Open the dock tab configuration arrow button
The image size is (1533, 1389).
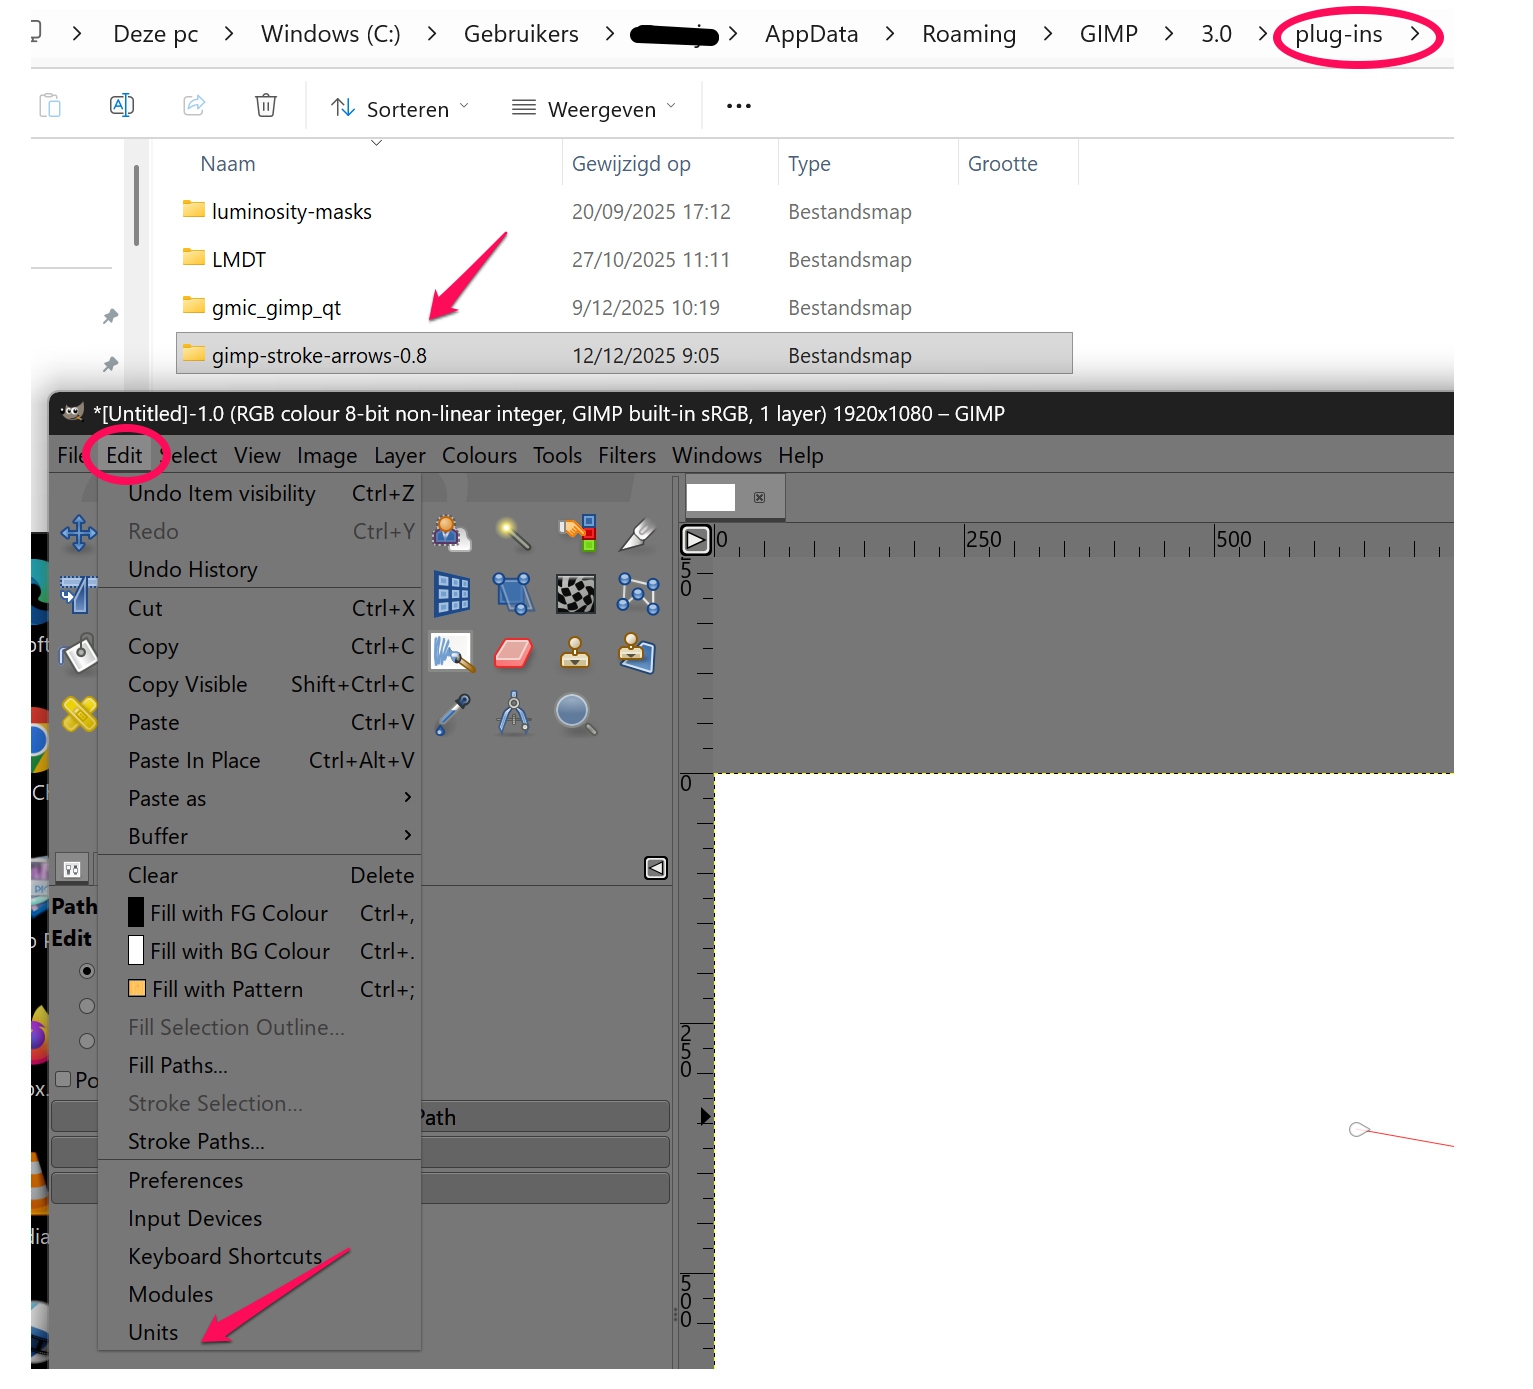[x=656, y=868]
